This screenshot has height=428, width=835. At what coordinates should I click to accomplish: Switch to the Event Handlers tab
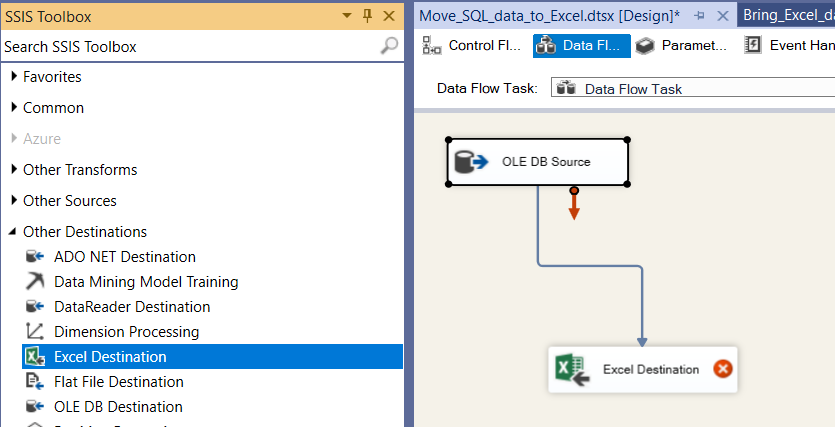point(790,45)
